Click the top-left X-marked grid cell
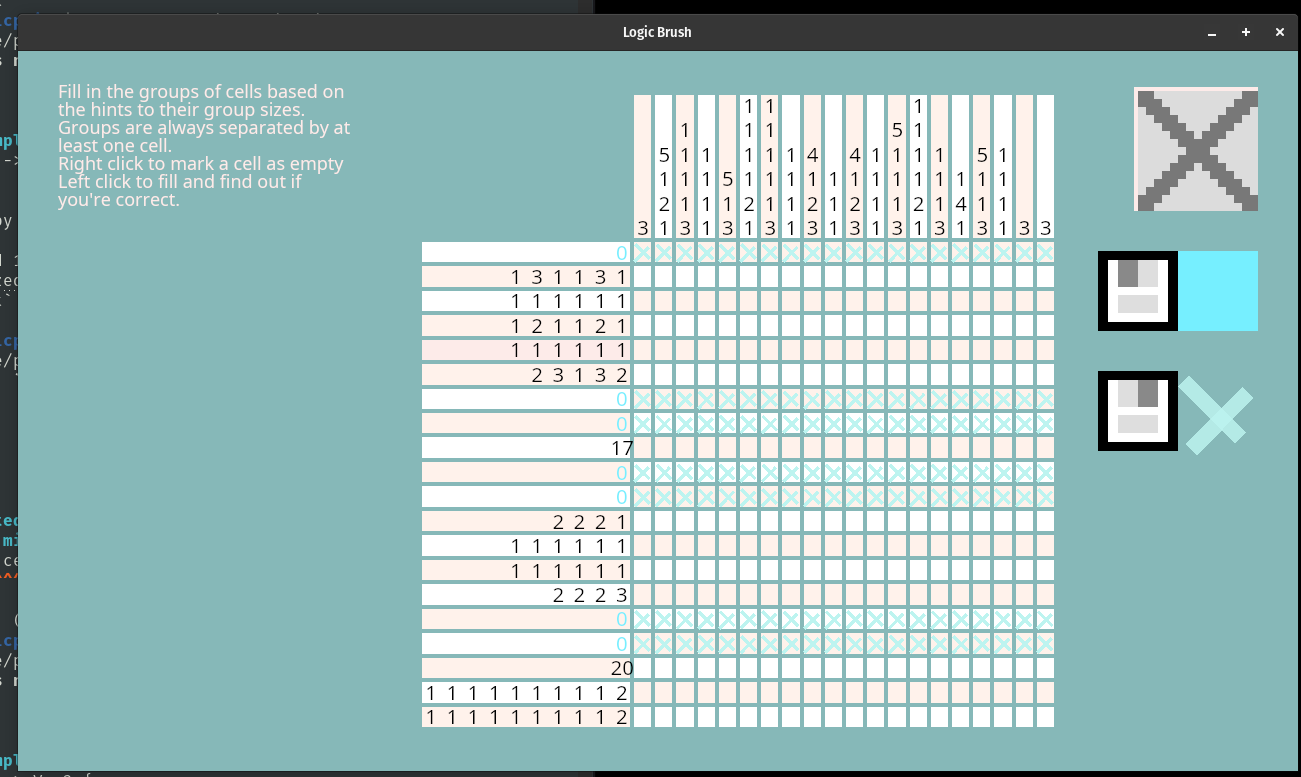1301x777 pixels. 643,252
